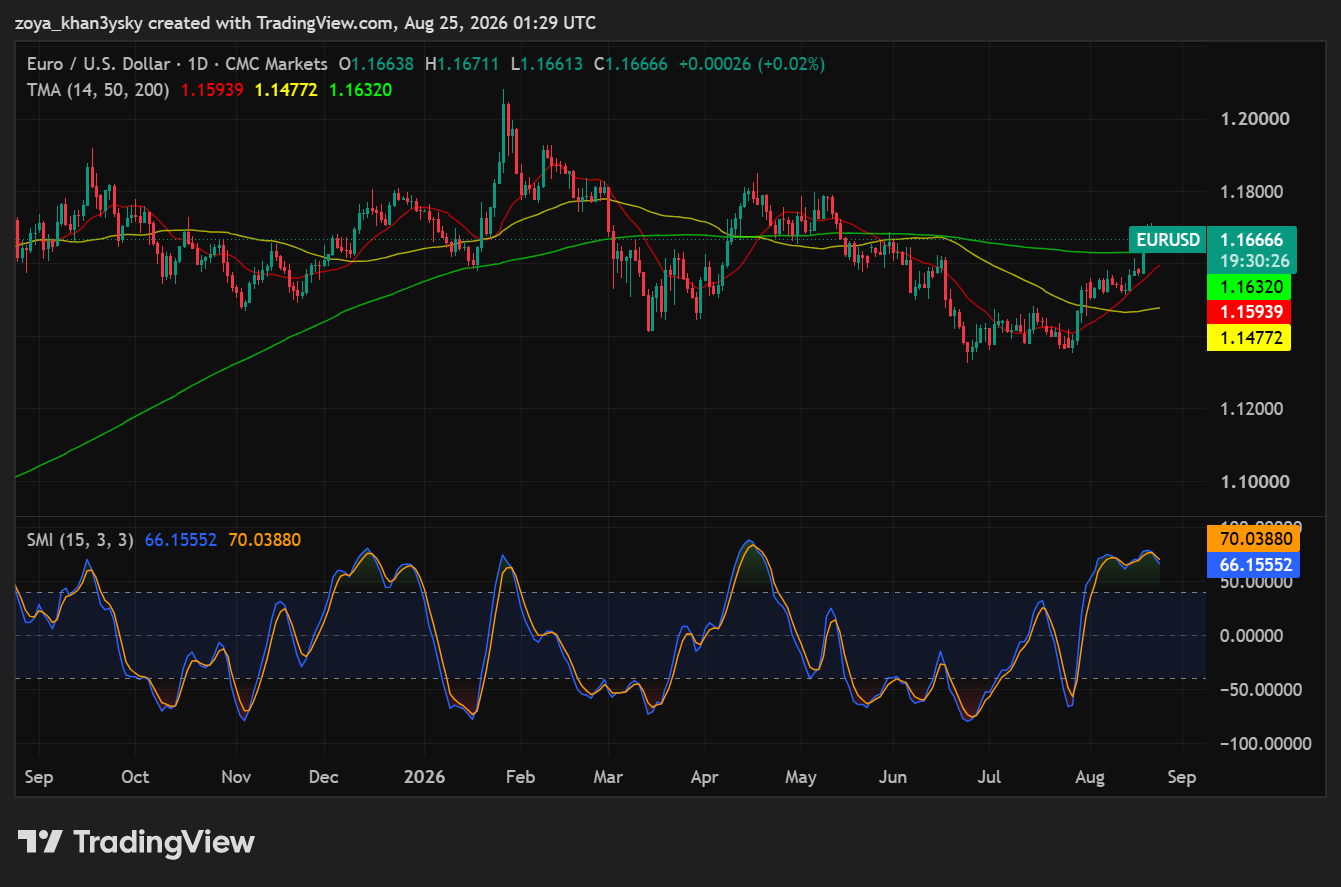This screenshot has height=887, width=1341.
Task: Click the "Euro / U.S. Dollar" symbol title
Action: [96, 64]
